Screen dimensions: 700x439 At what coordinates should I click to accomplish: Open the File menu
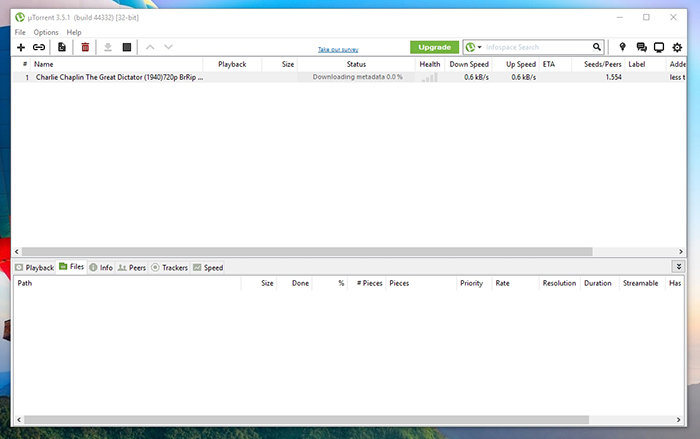(20, 32)
